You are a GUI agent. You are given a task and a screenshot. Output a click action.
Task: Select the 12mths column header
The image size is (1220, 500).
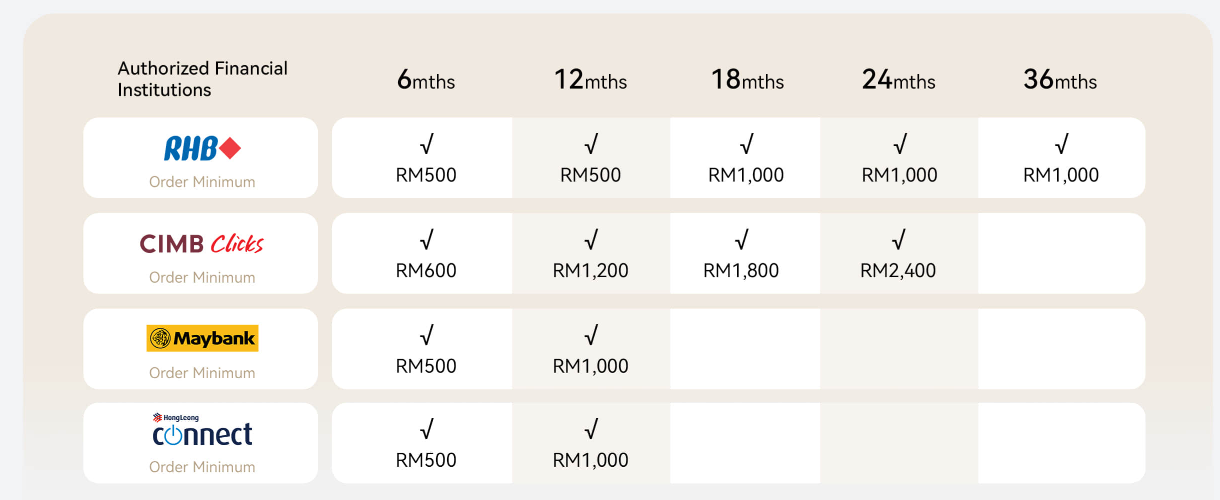pos(590,80)
